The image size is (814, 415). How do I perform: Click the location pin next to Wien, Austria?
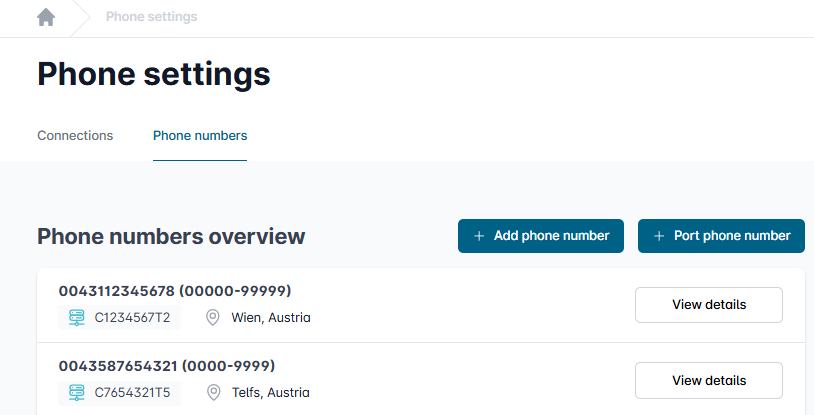(x=213, y=318)
